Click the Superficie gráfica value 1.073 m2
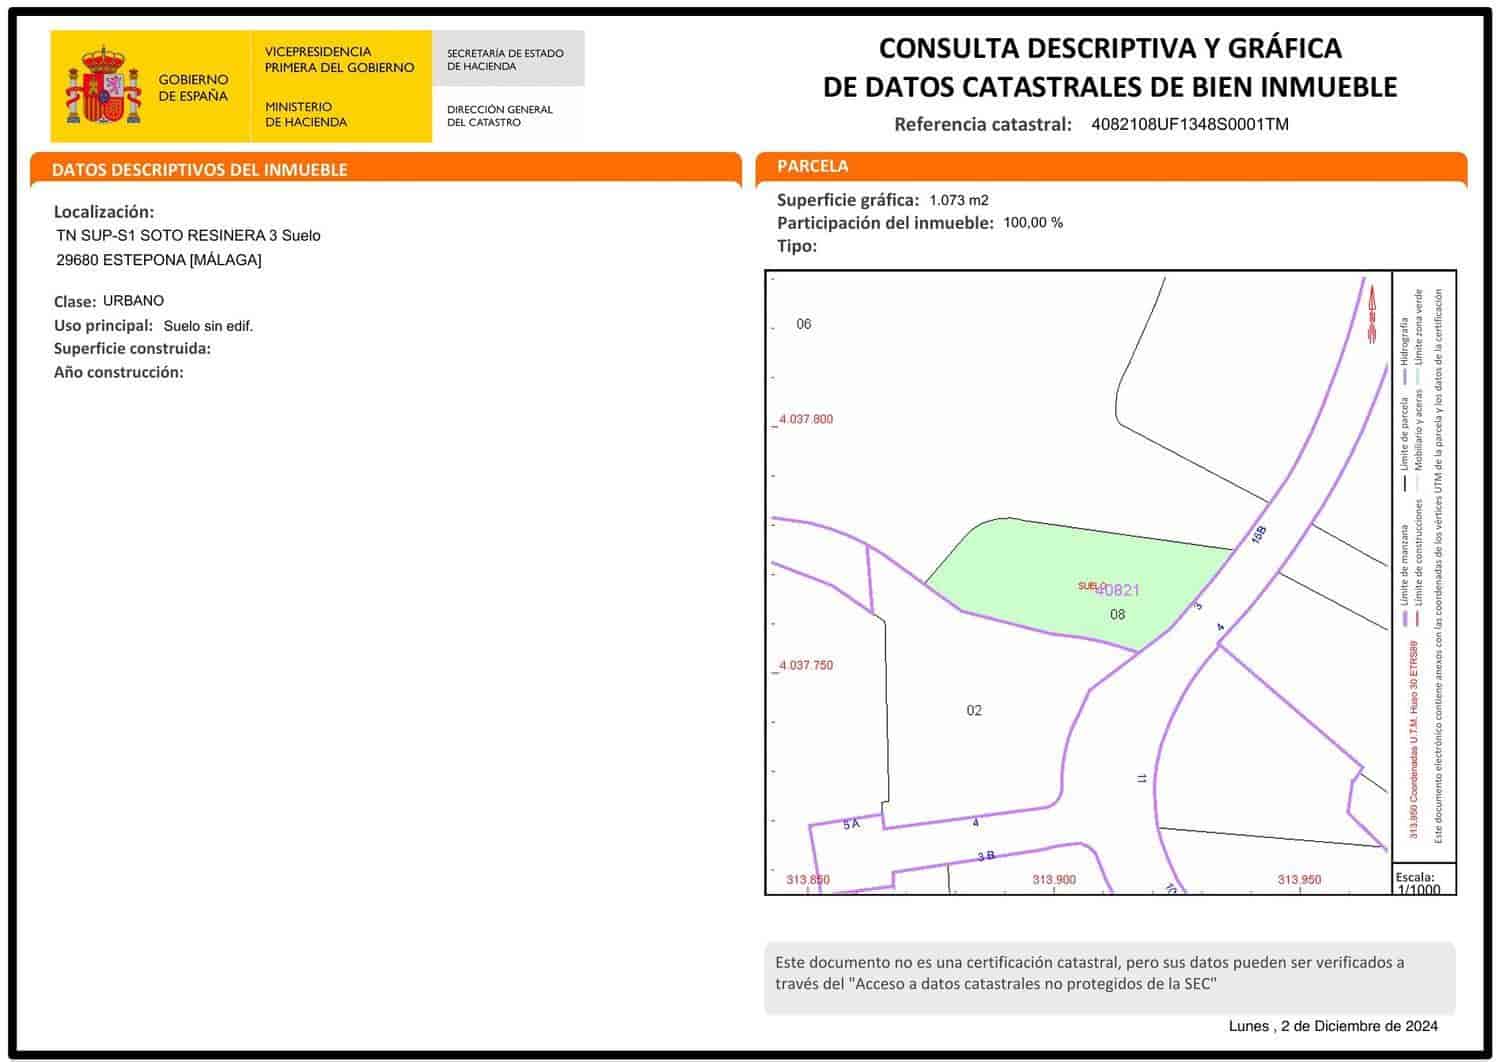The width and height of the screenshot is (1500, 1062). coord(958,200)
